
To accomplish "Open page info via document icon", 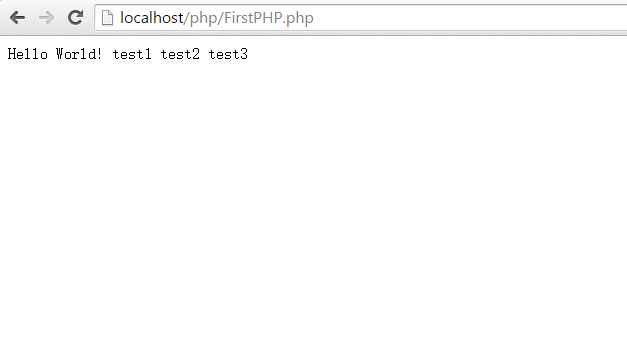I will 107,18.
